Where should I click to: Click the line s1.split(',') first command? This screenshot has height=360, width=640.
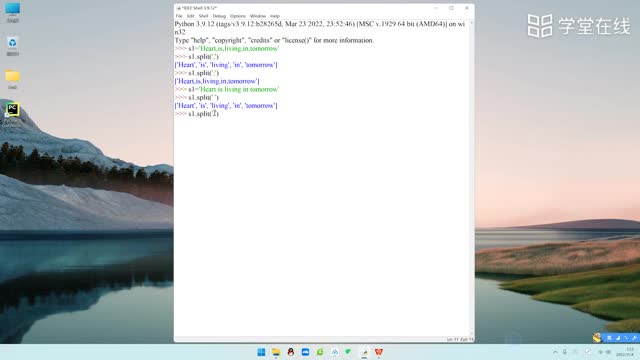[203, 56]
